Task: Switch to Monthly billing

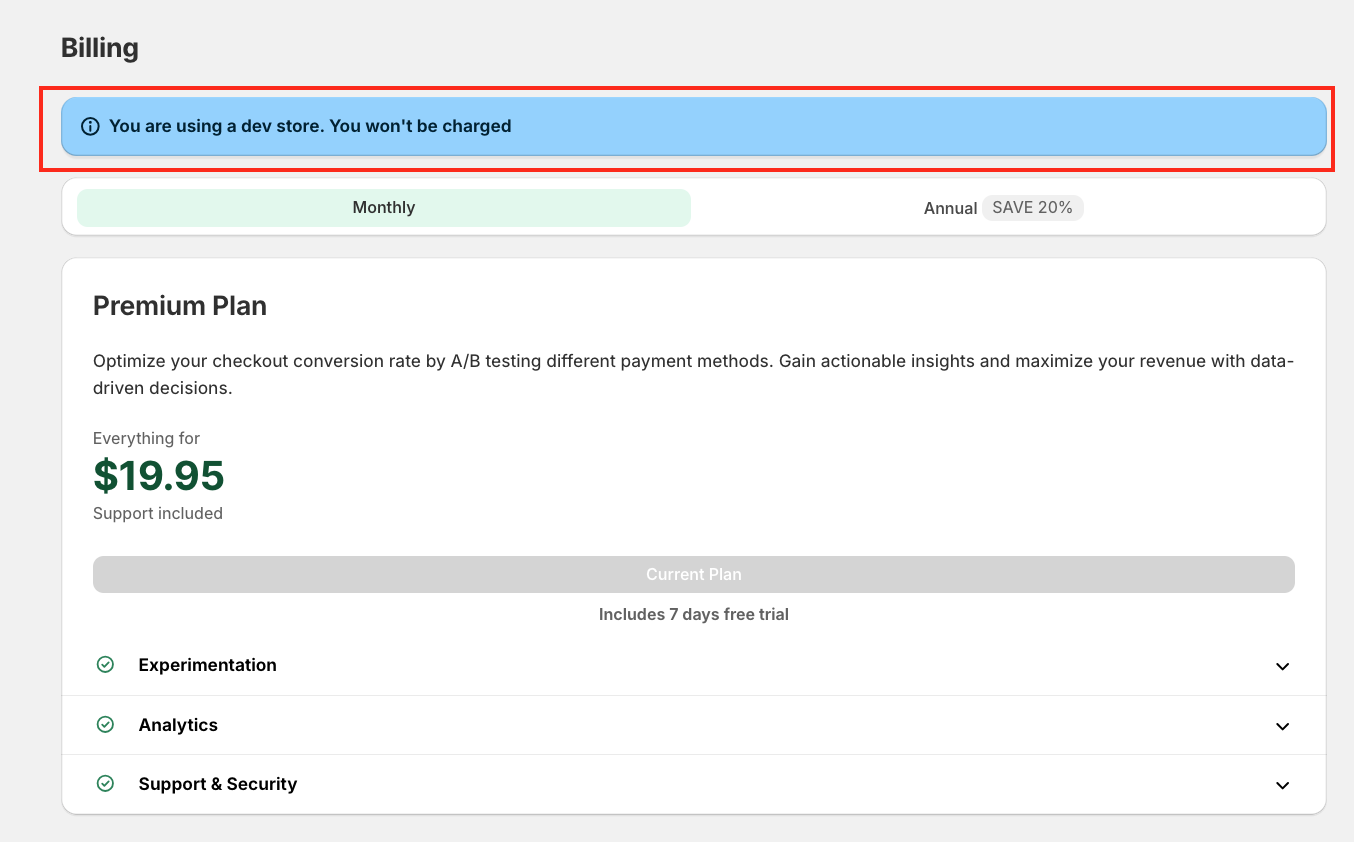Action: (x=383, y=208)
